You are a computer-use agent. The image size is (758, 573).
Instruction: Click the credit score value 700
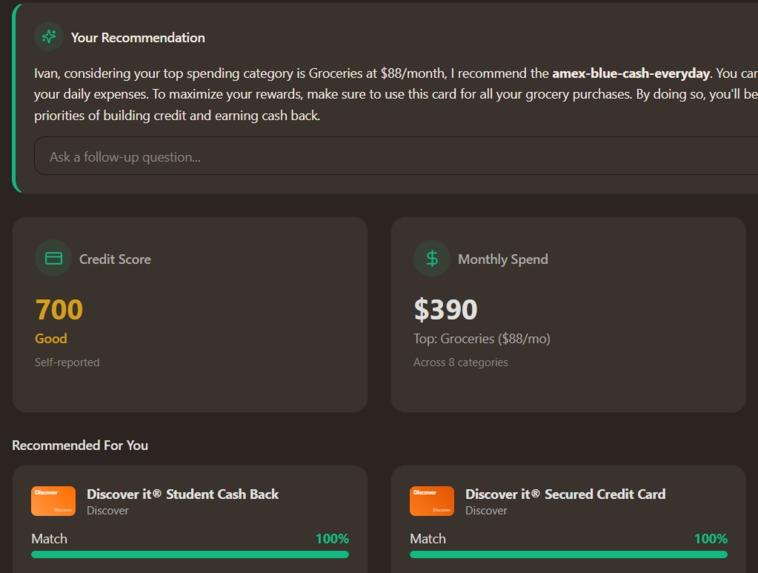click(x=59, y=309)
